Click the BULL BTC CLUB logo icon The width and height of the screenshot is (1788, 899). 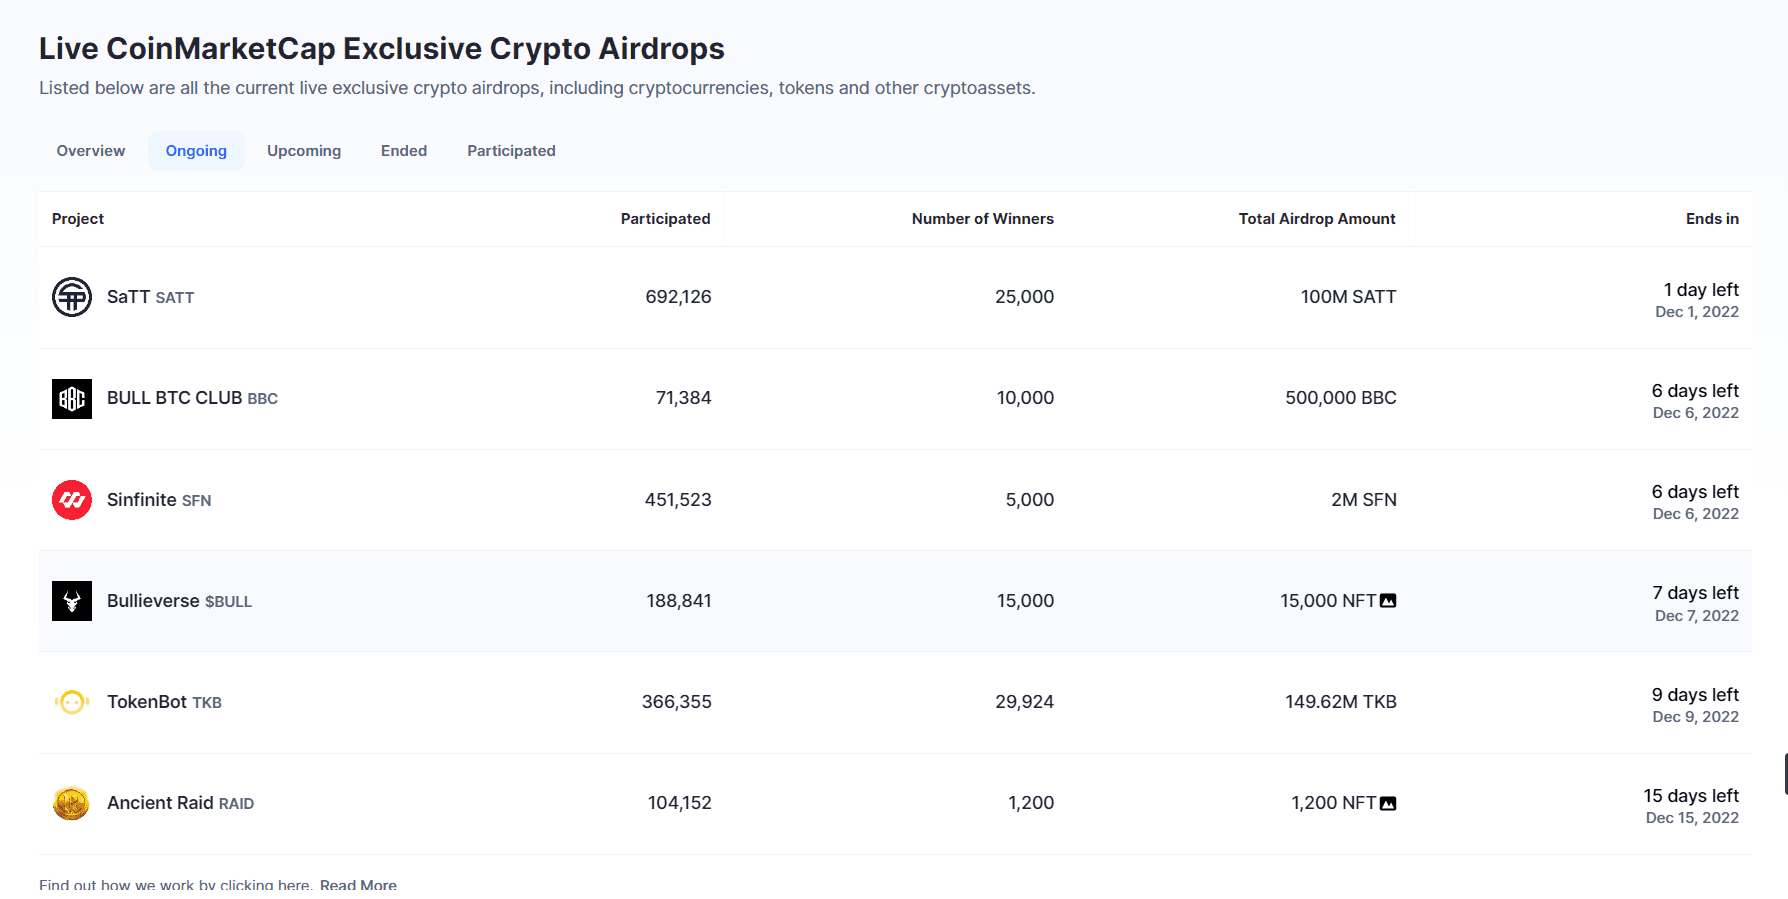72,399
